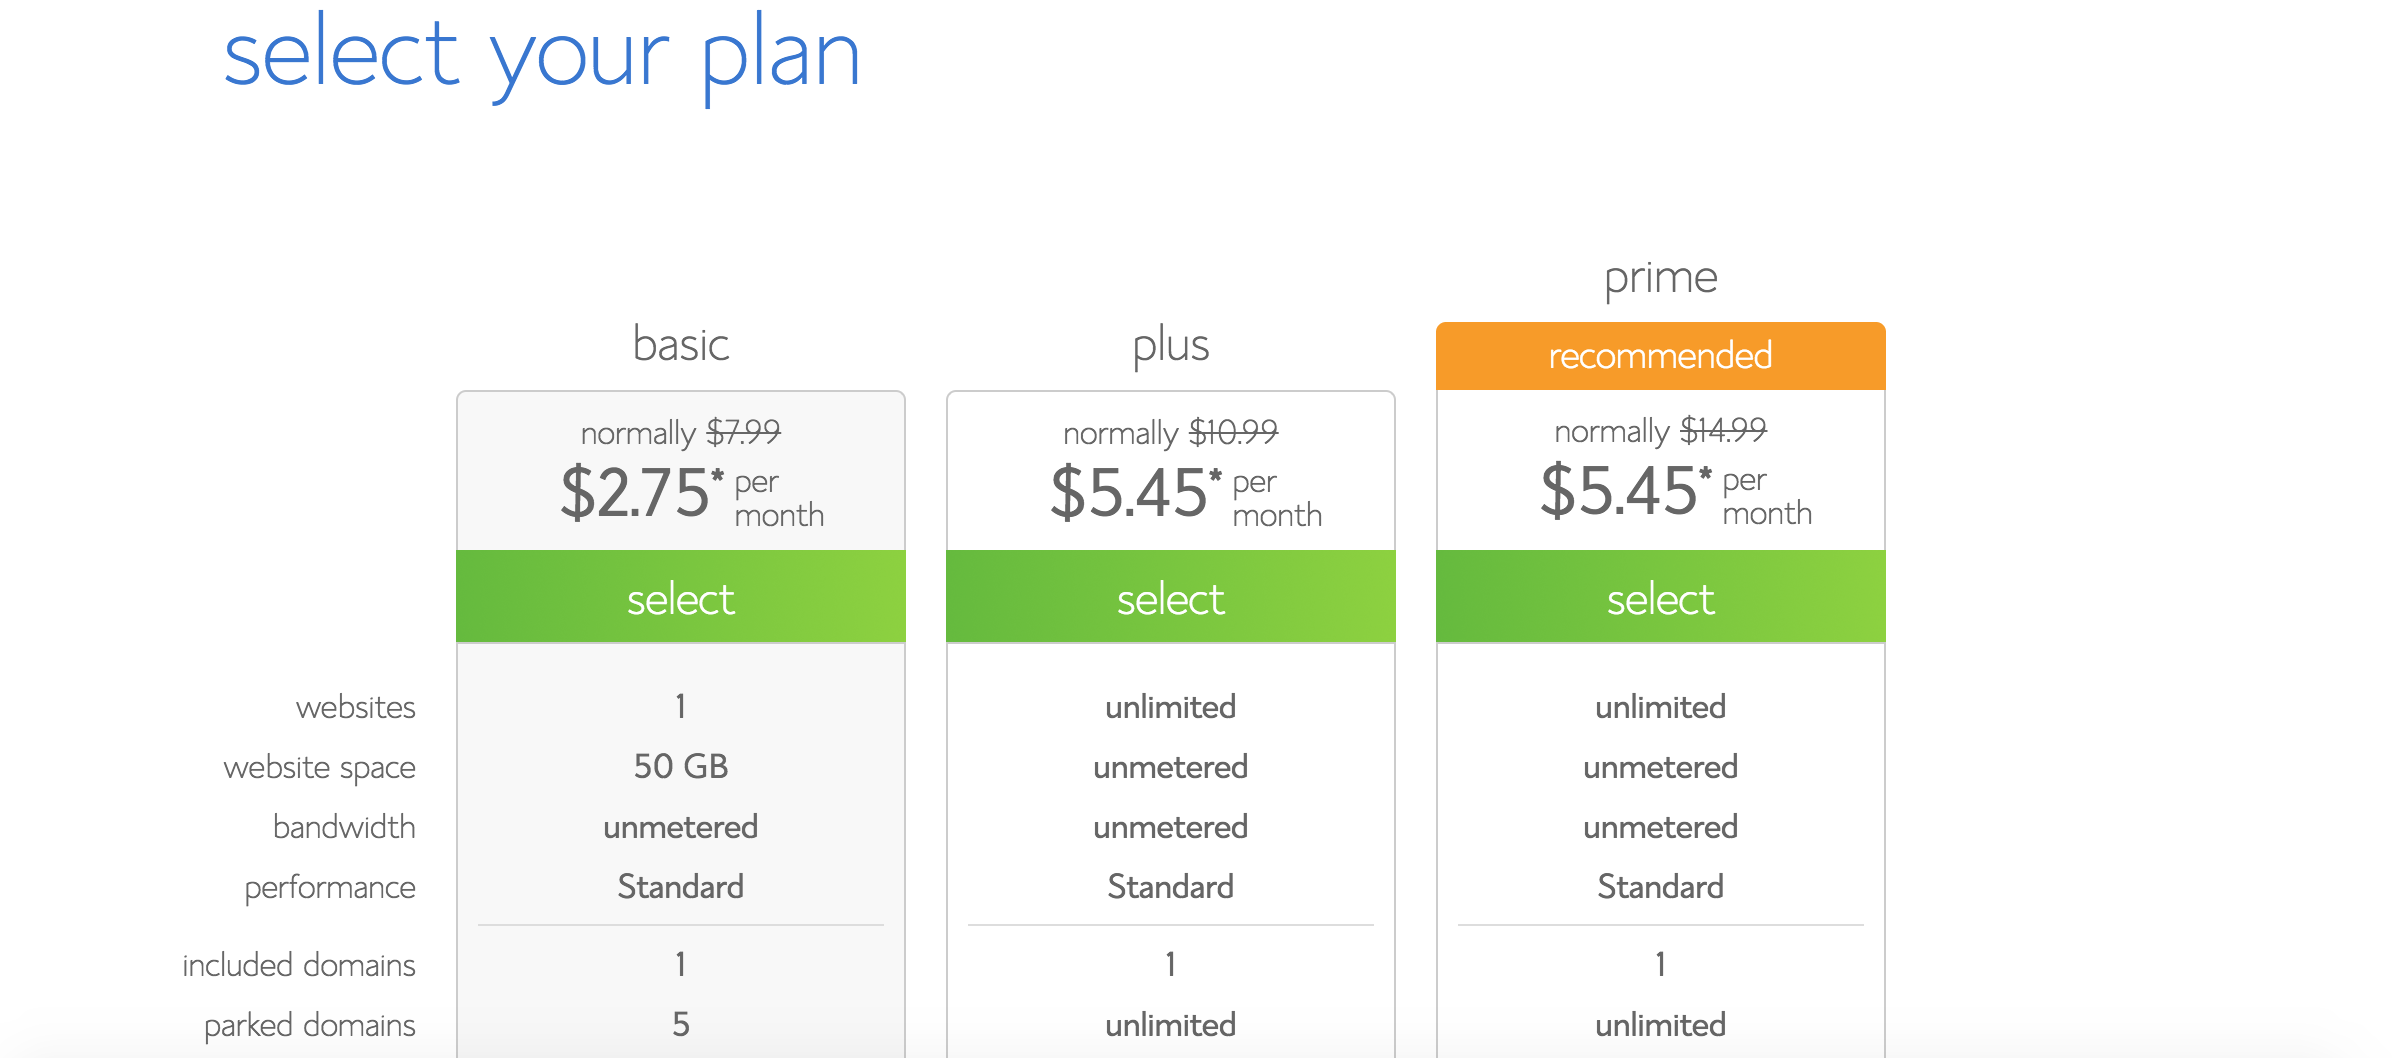
Task: Click the "website space" feature label
Action: (319, 767)
